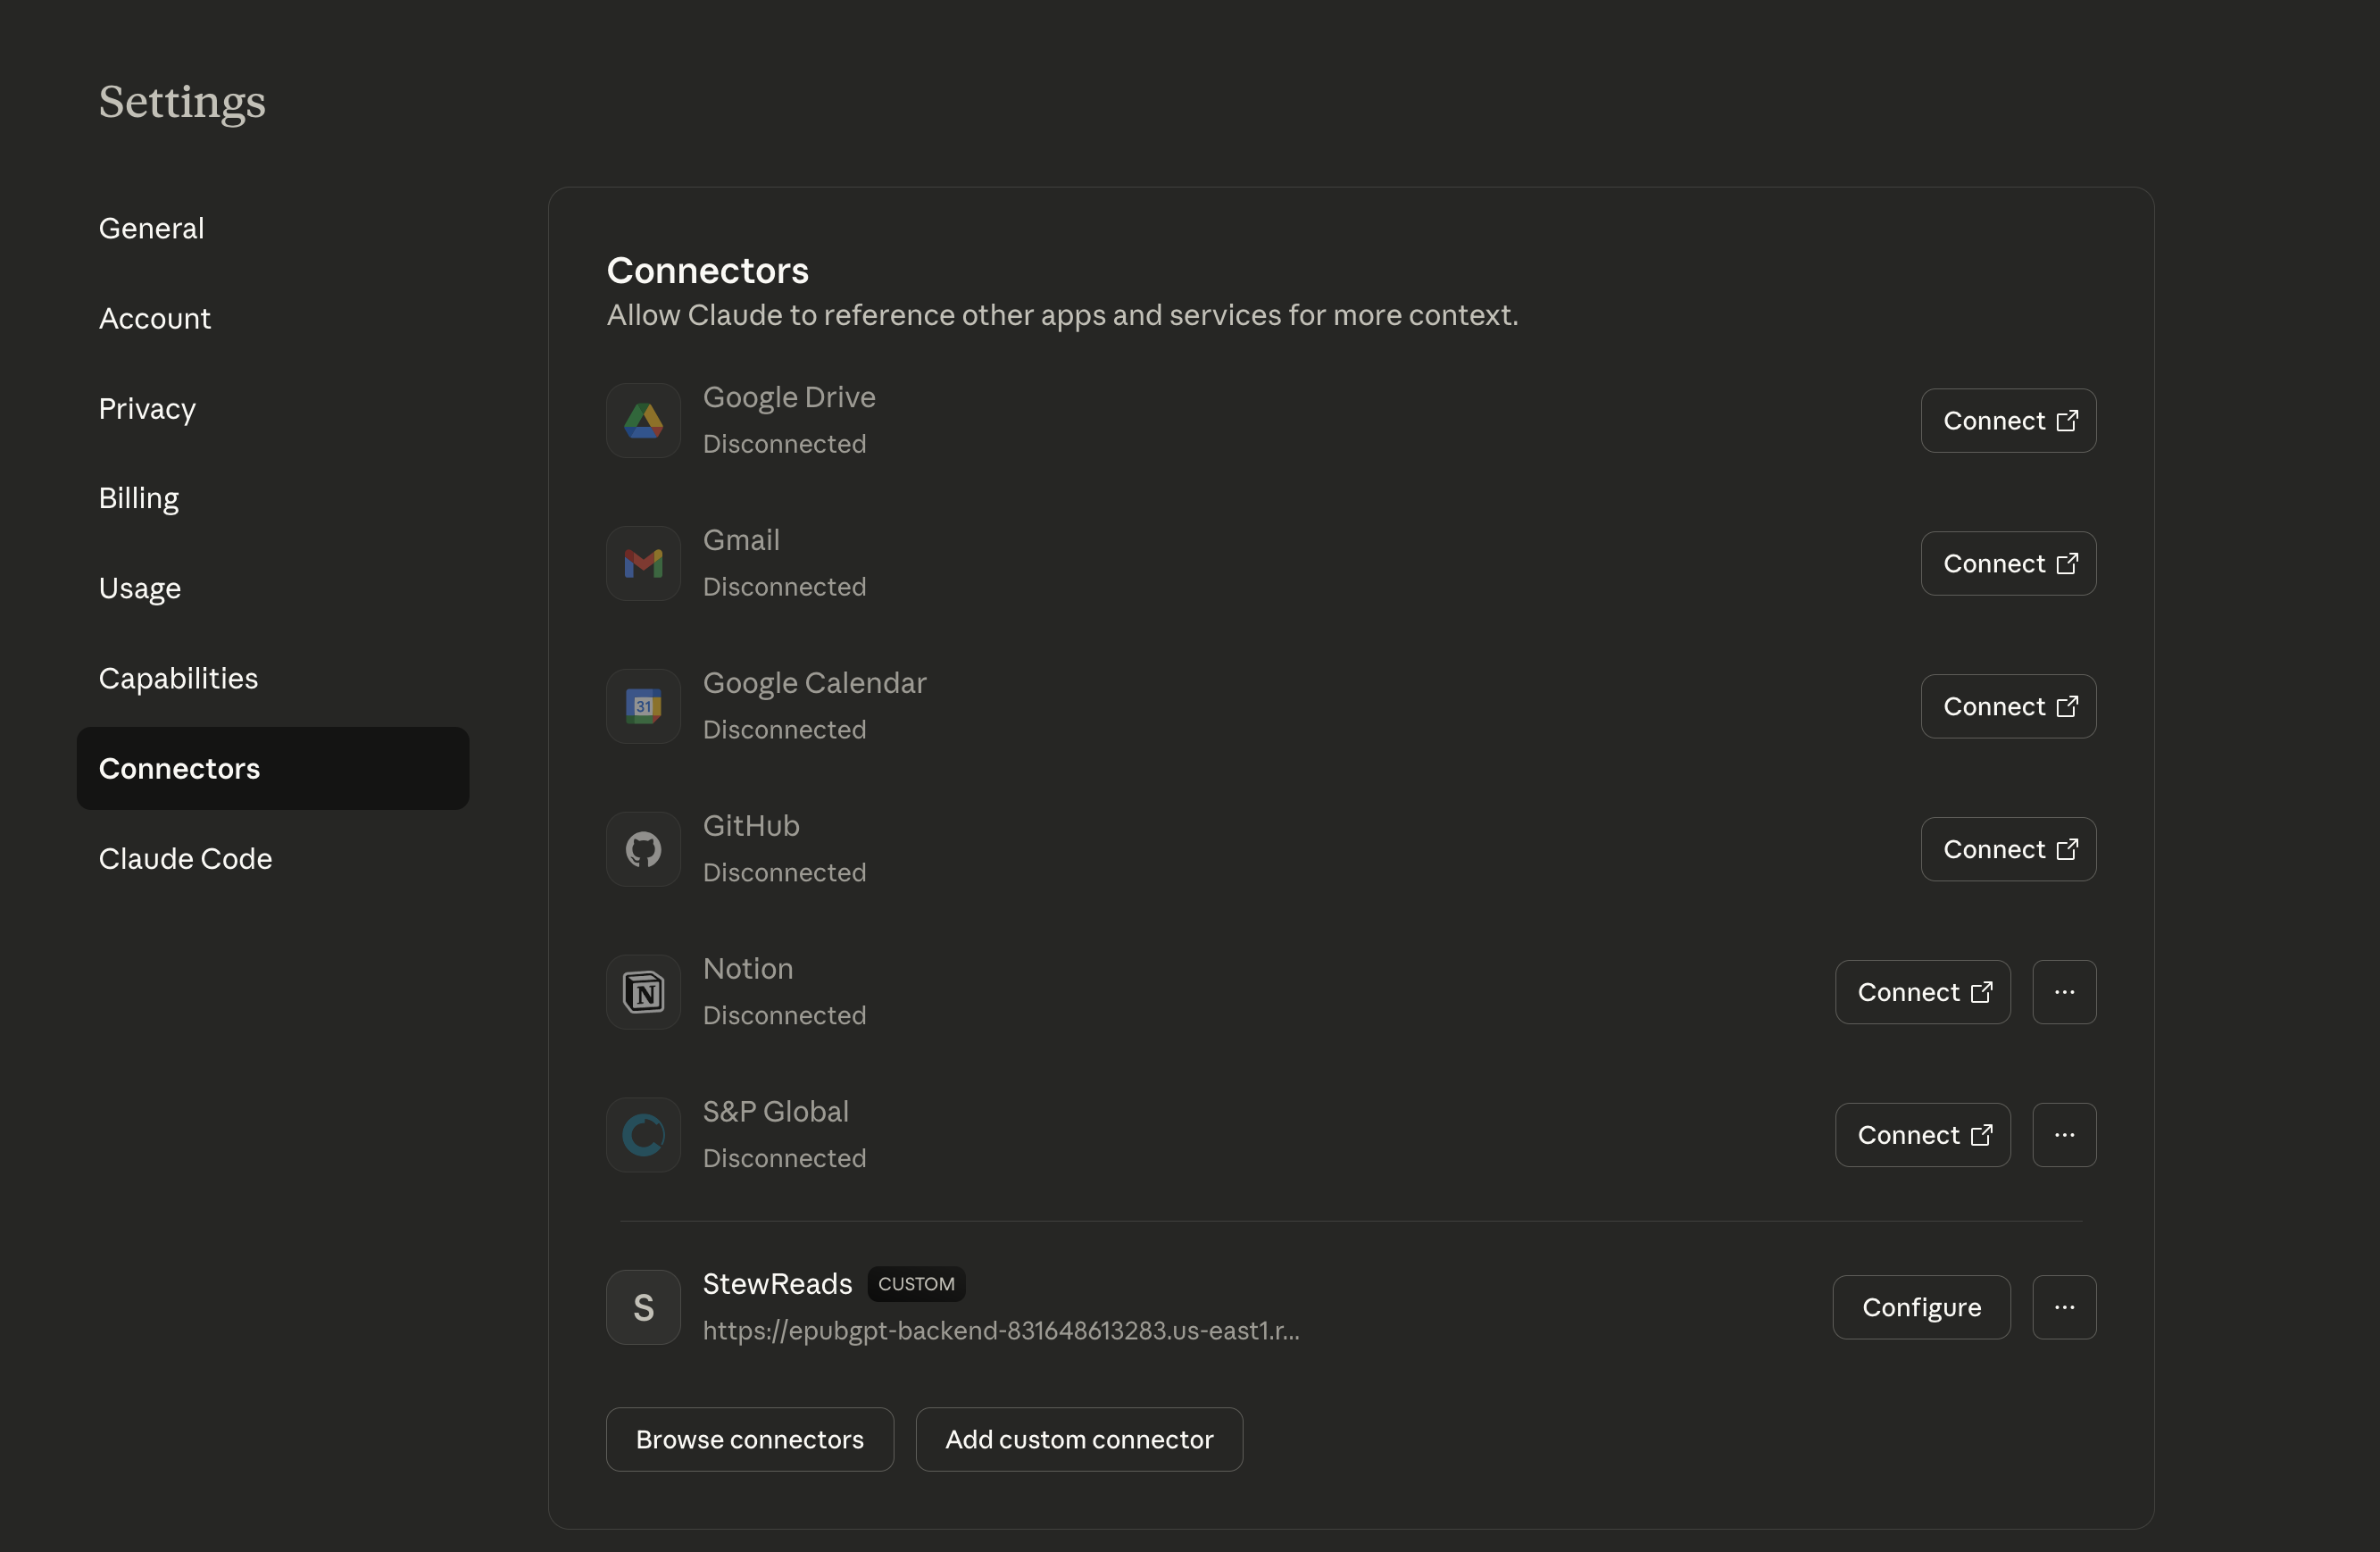The image size is (2380, 1552).
Task: Click the Connectors section heading
Action: tap(707, 272)
